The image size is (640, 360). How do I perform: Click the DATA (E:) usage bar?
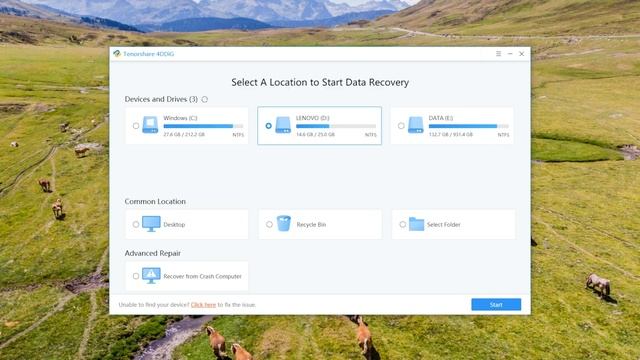tap(469, 126)
